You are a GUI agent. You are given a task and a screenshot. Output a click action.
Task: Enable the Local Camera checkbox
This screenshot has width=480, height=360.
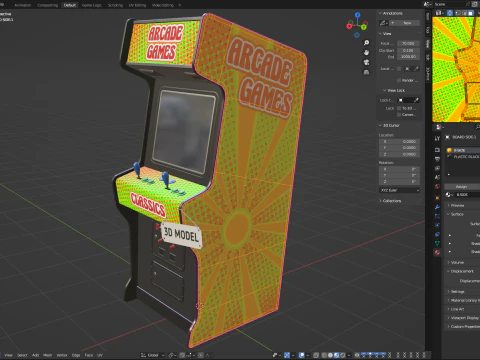pos(399,69)
